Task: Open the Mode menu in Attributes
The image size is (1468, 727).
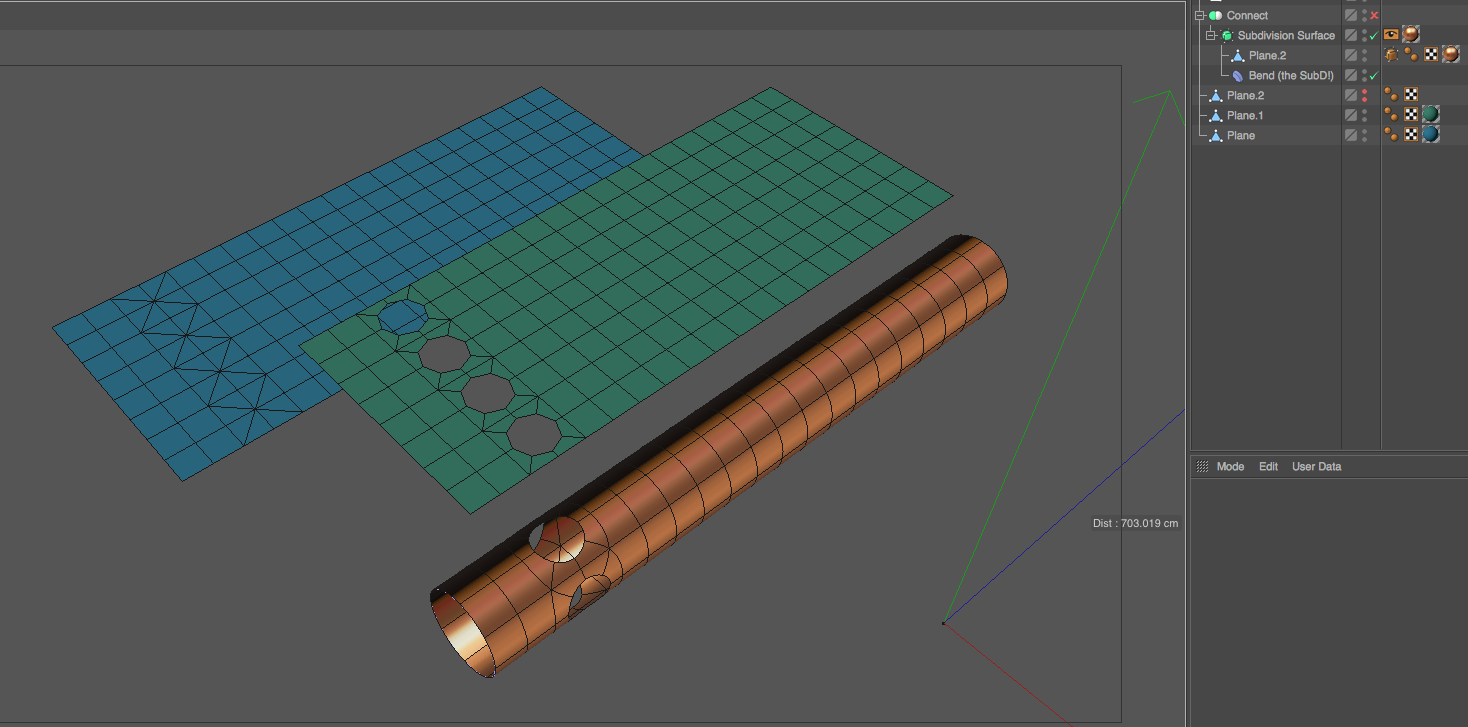Action: pos(1230,467)
